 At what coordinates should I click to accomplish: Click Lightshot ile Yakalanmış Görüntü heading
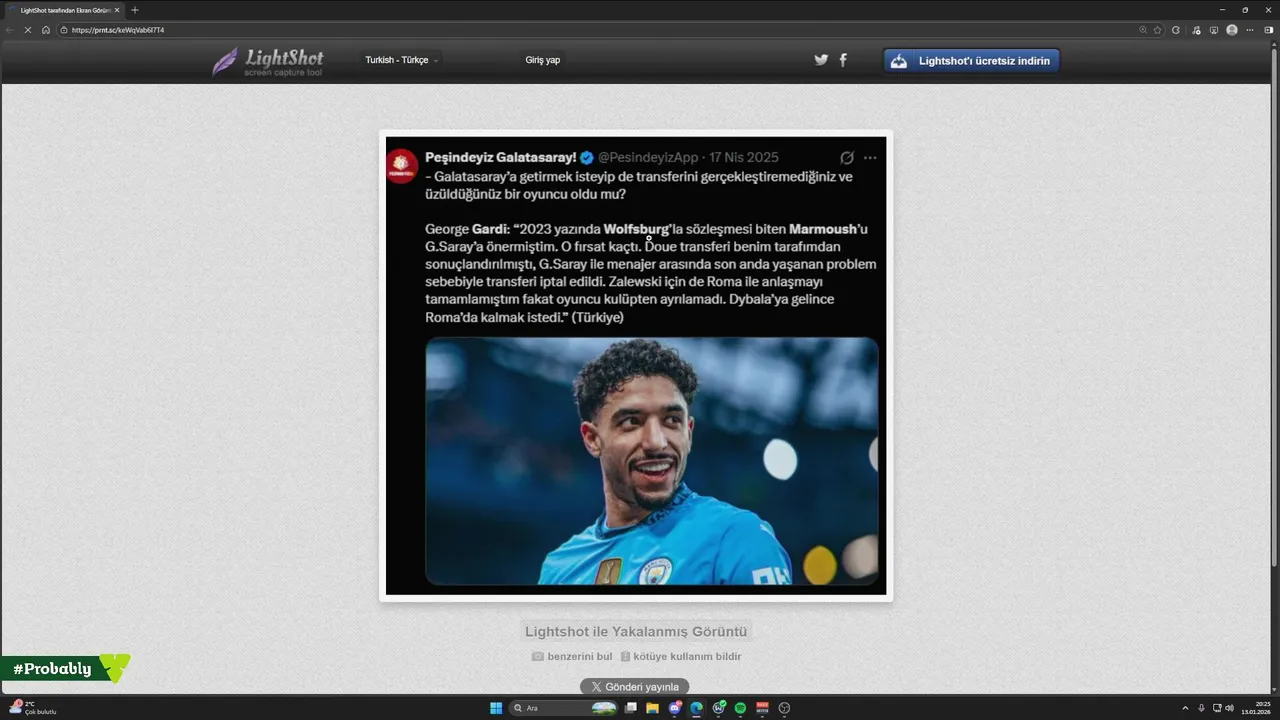(636, 632)
